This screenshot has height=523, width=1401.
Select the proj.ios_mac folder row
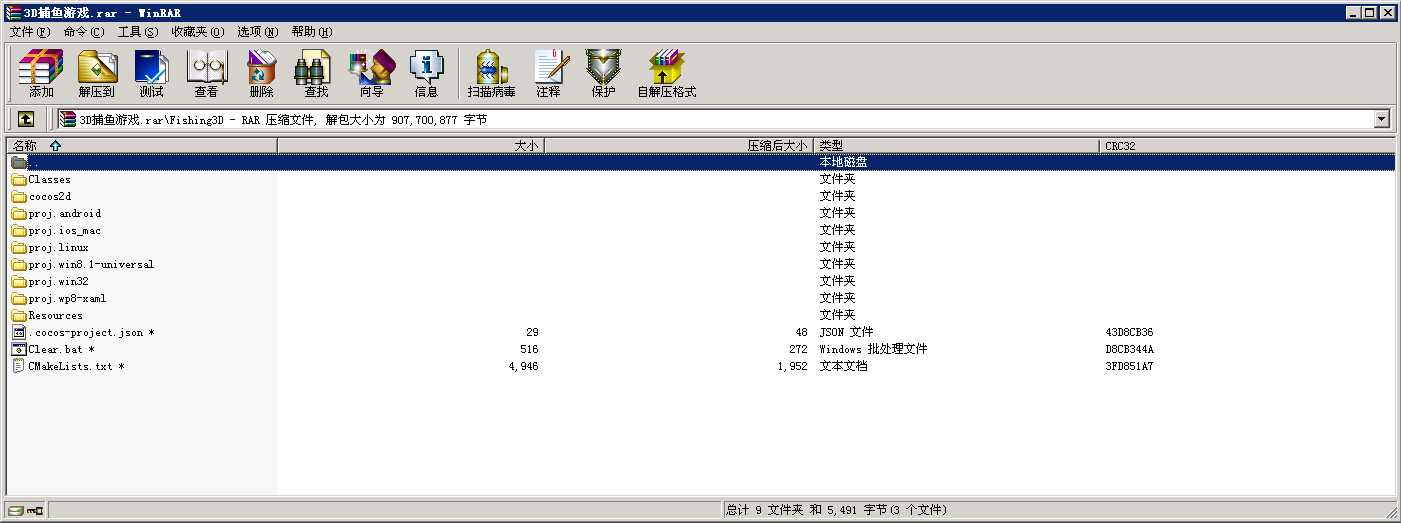pos(700,230)
